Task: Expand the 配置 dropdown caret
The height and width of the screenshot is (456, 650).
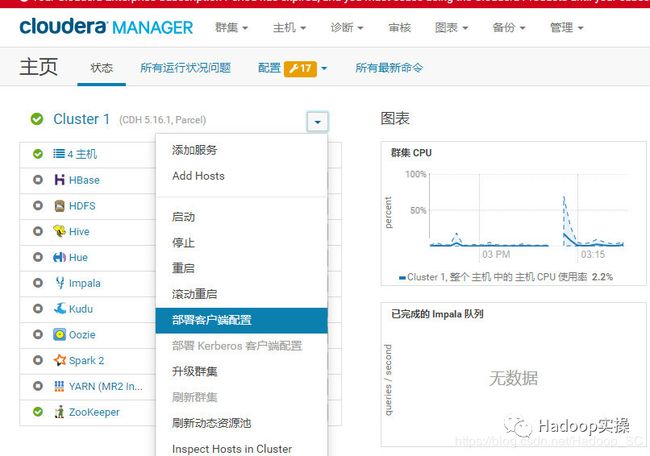Action: click(x=324, y=68)
